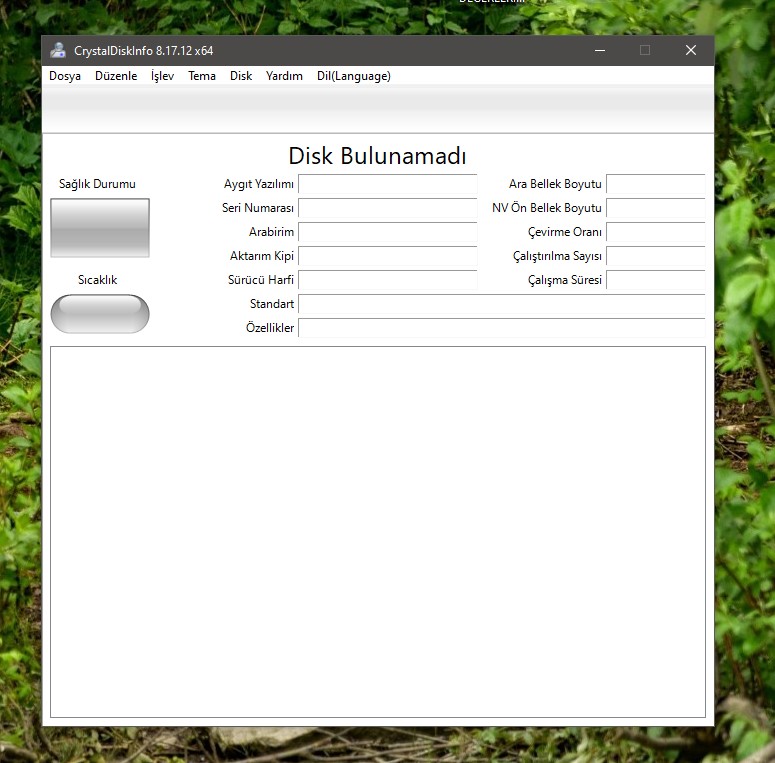Viewport: 775px width, 763px height.
Task: Click the Sağlık Durumu label
Action: point(97,184)
